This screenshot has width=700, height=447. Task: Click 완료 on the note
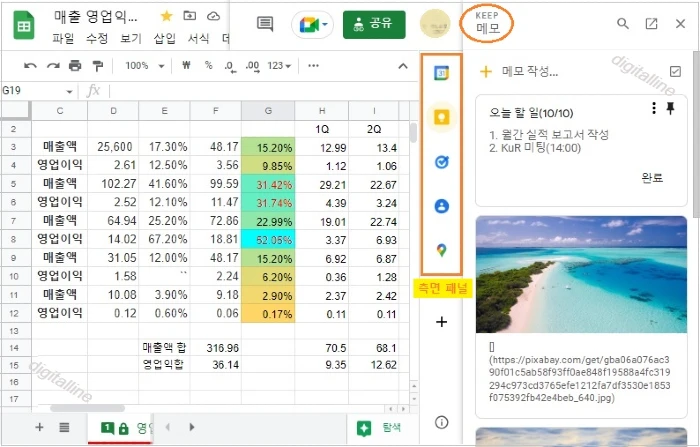tap(652, 178)
